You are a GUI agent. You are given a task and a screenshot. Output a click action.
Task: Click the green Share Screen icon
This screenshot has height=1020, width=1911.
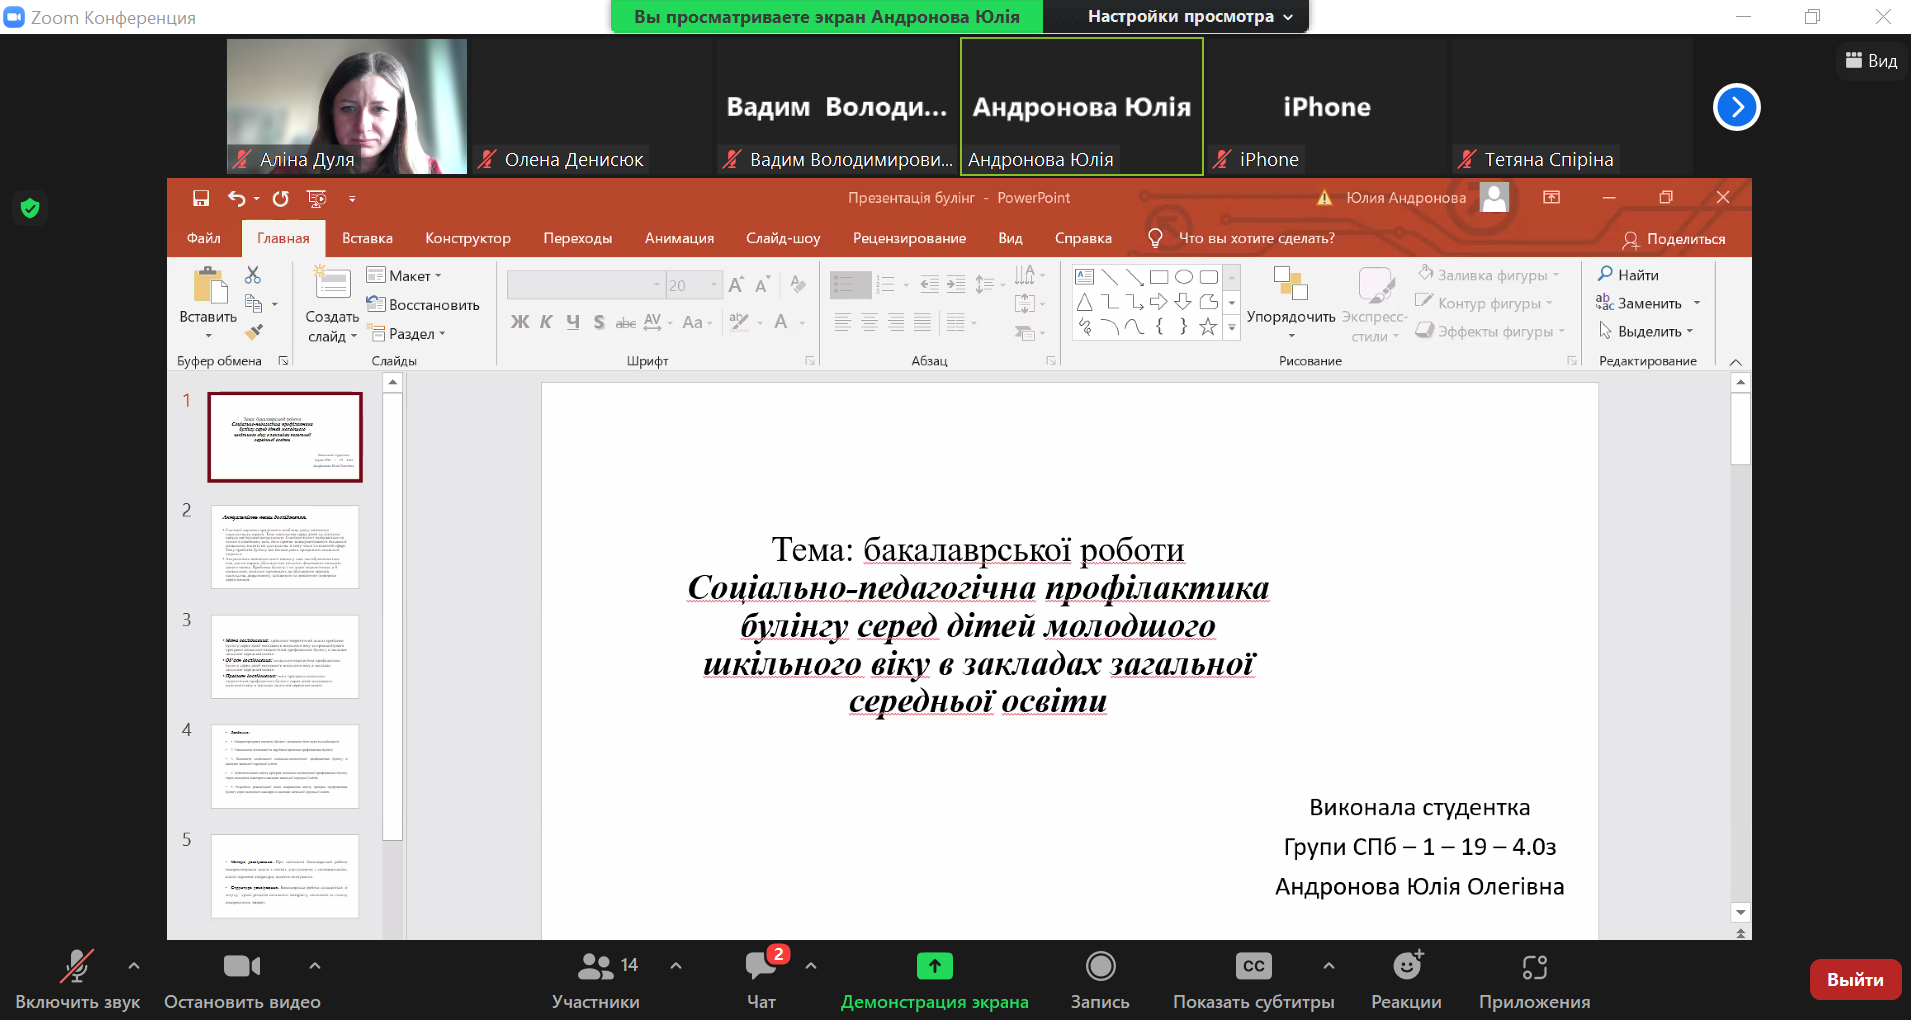(x=934, y=967)
